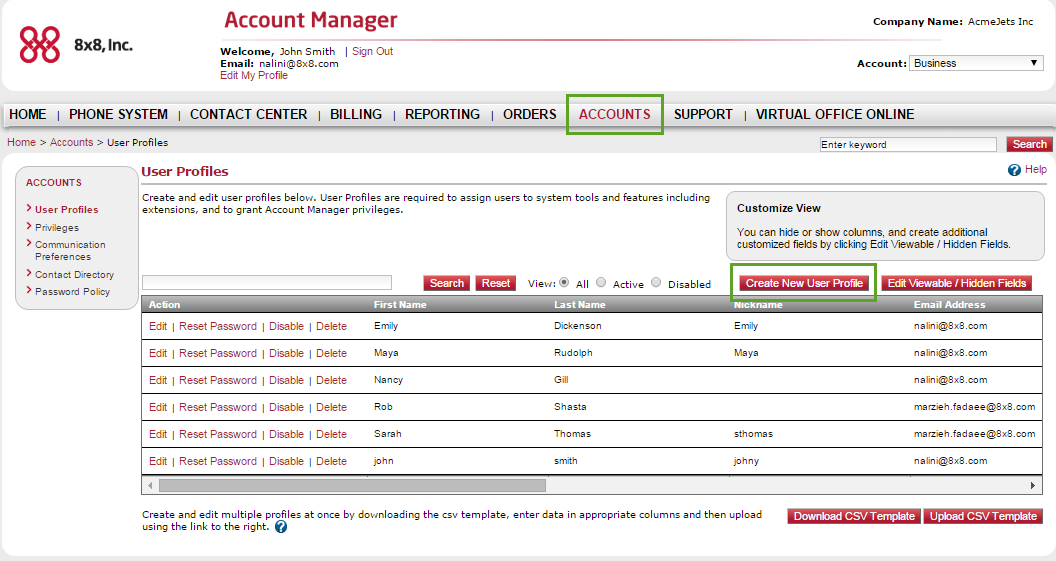Click Delete for john smith

pos(331,461)
